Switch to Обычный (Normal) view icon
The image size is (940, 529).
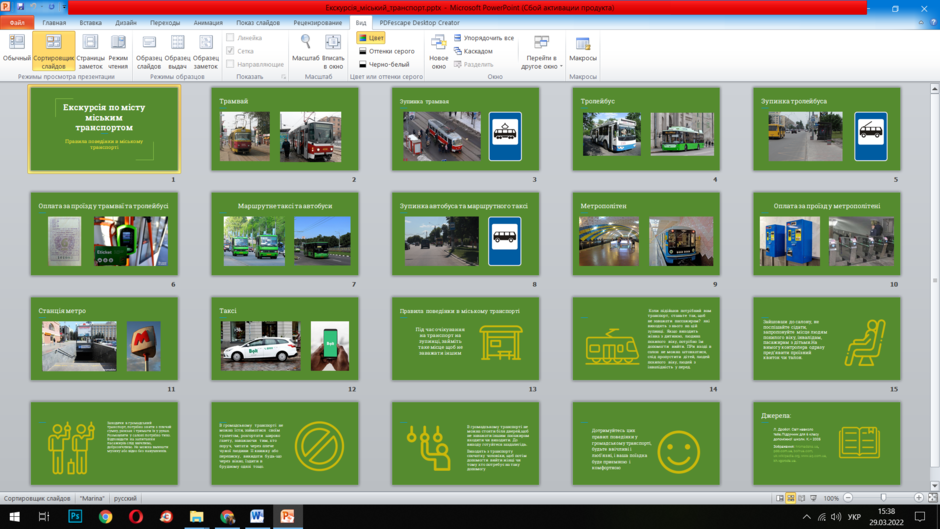[16, 48]
